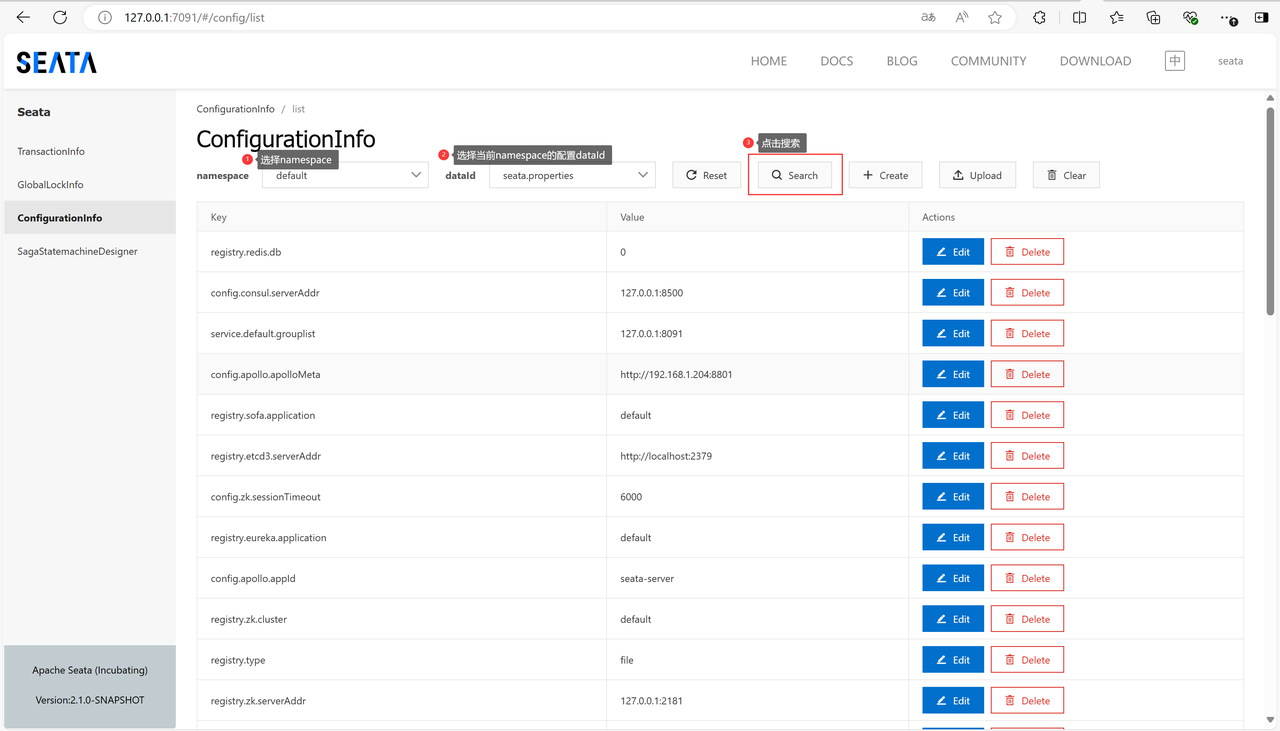Screen dimensions: 1280x731
Task: Click the browser back arrow icon
Action: (x=23, y=17)
